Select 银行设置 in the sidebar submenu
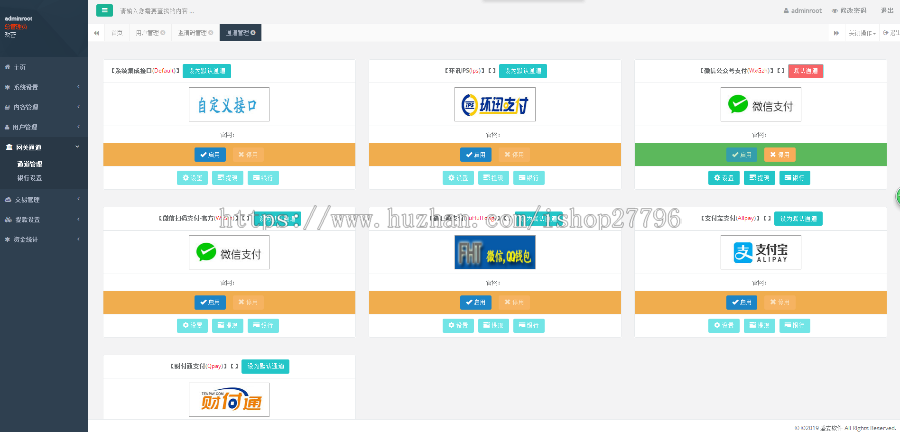The image size is (900, 432). [29, 178]
